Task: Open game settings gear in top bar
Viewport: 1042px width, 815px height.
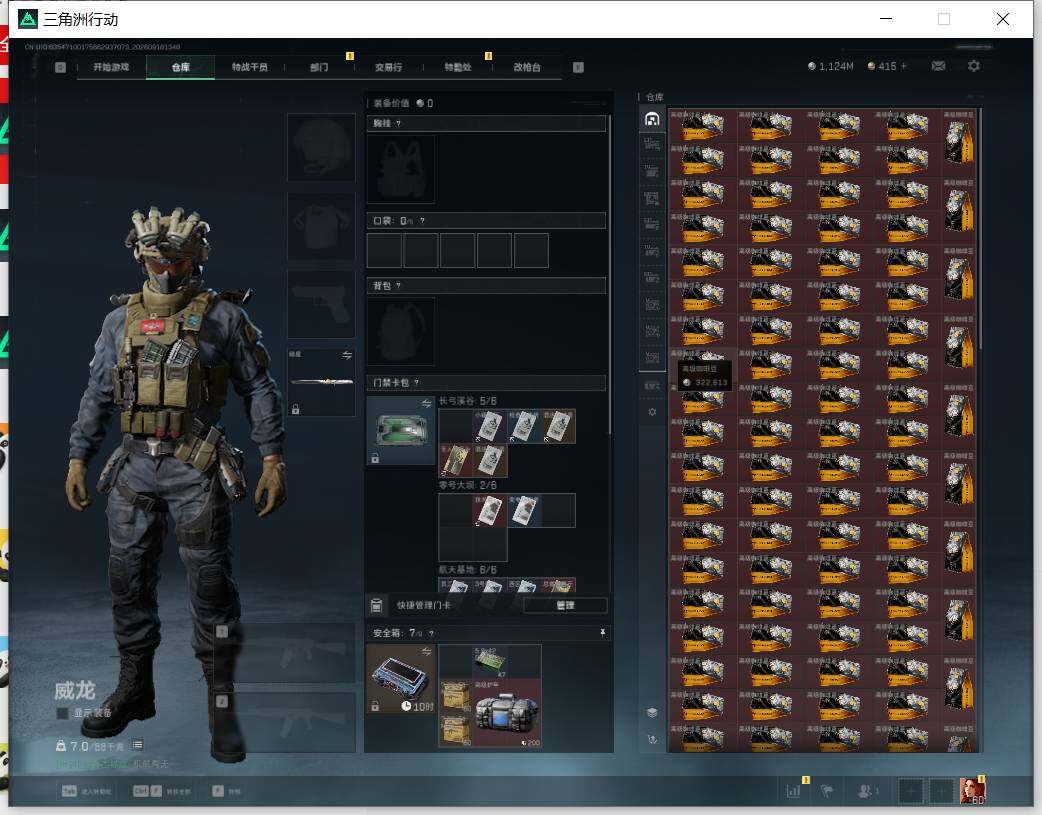Action: click(974, 66)
